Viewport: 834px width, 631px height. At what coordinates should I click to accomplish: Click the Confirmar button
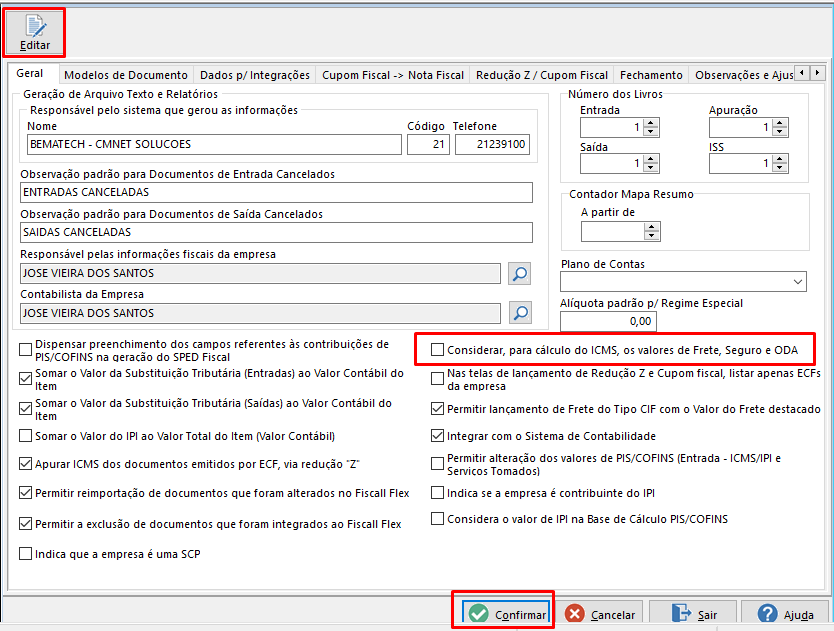506,613
